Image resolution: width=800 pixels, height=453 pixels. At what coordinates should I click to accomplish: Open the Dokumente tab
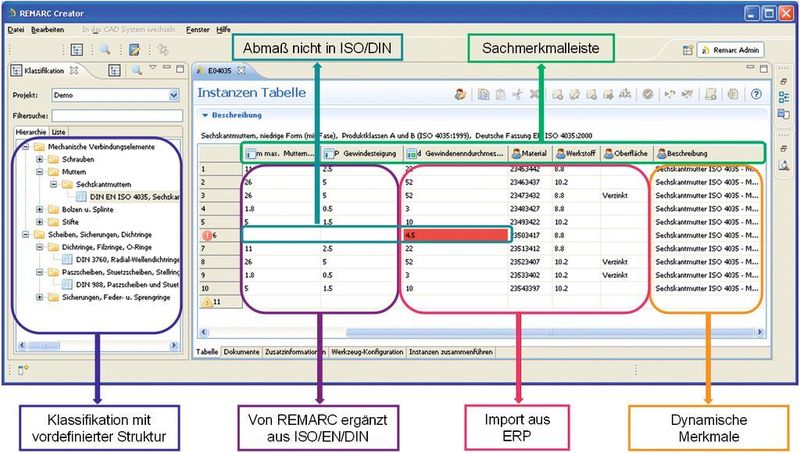[242, 352]
